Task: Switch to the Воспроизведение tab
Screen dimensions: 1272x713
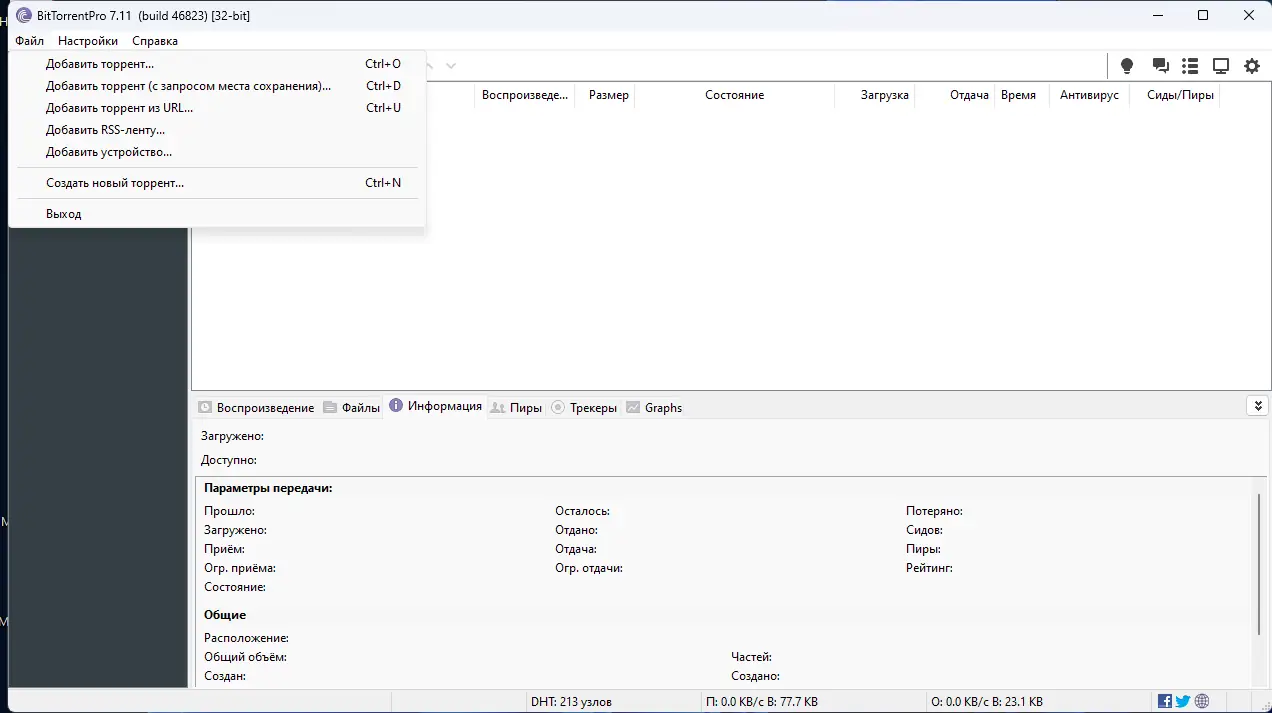Action: click(256, 407)
